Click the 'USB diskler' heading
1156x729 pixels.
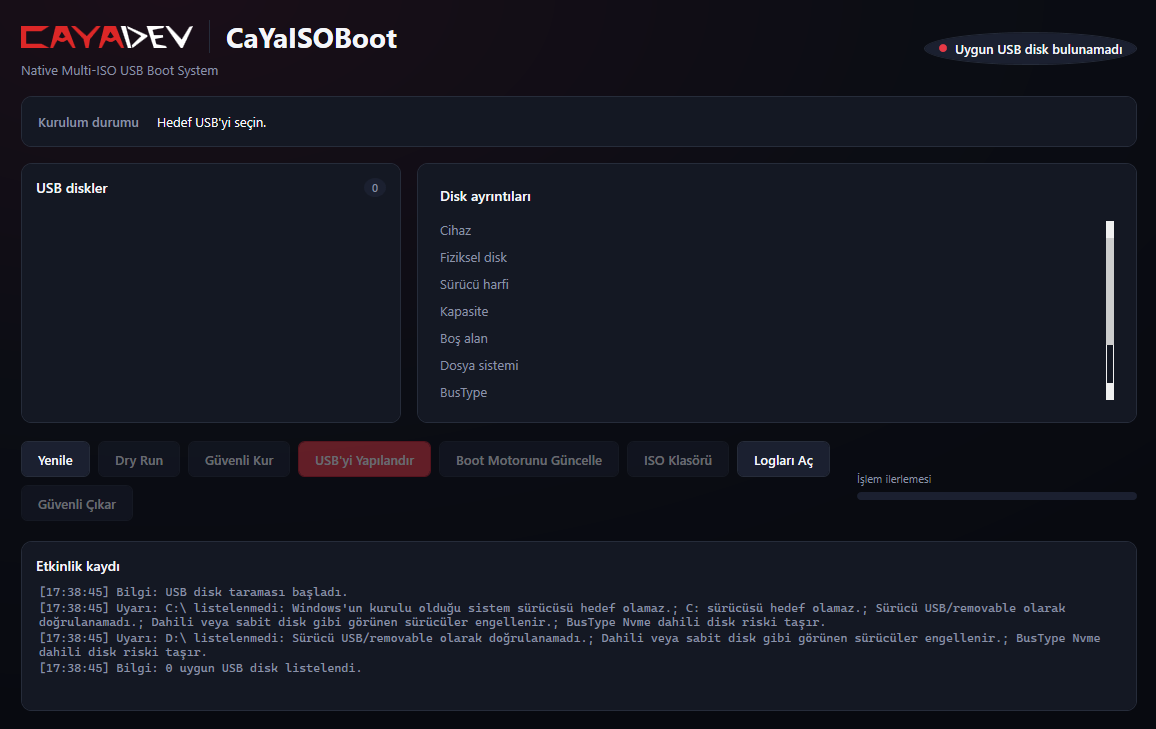72,189
